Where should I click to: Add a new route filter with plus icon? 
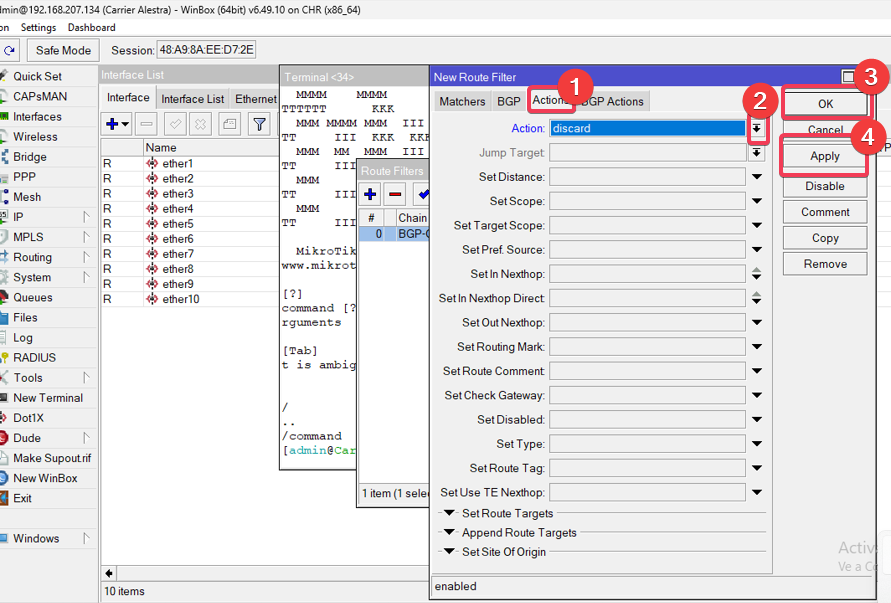370,194
